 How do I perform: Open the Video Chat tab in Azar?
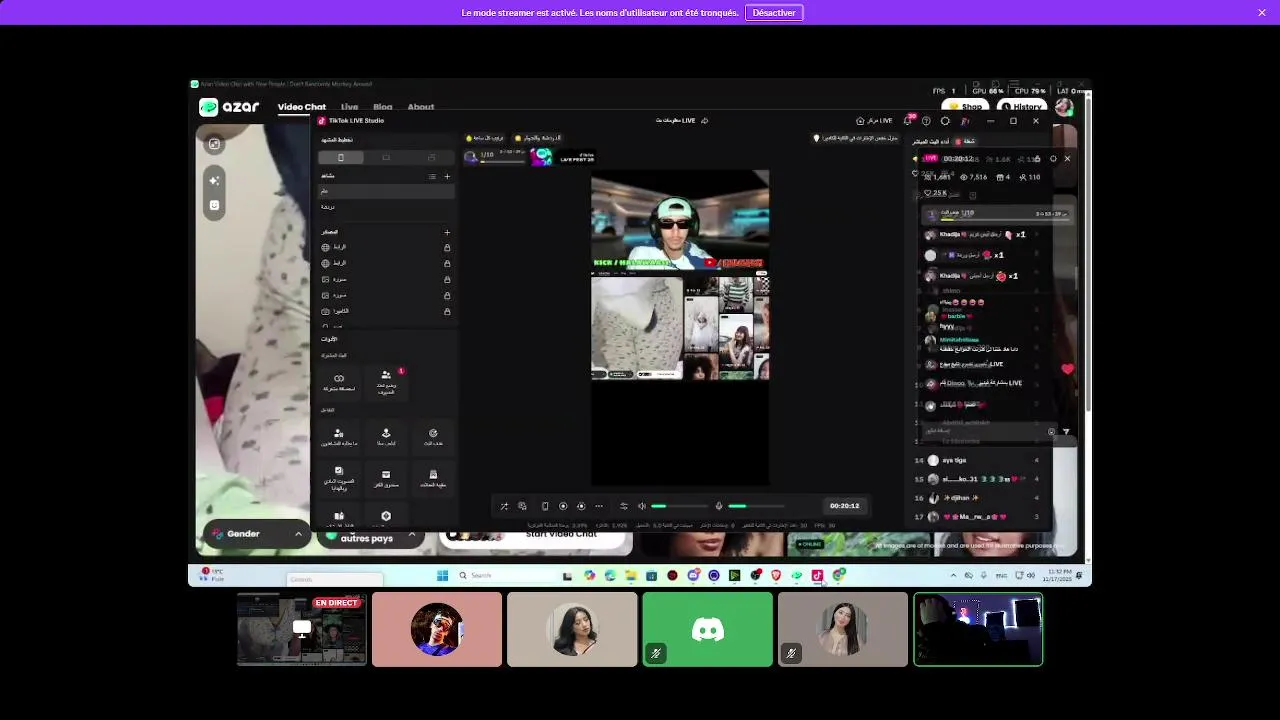pyautogui.click(x=301, y=107)
